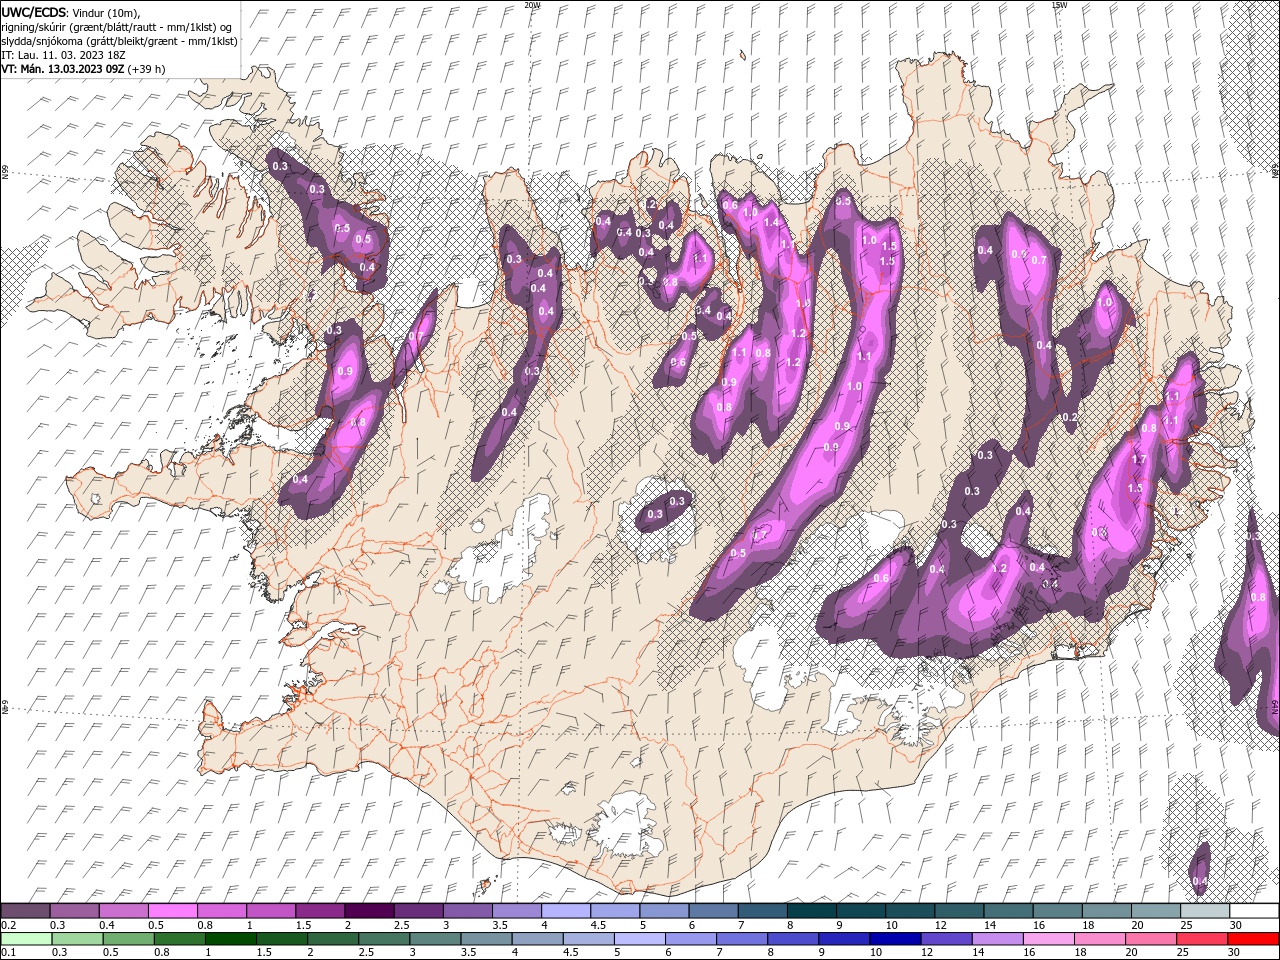The height and width of the screenshot is (960, 1280).
Task: Pick the light lavender 4–4.5 swatch in the upper legend
Action: pos(565,911)
